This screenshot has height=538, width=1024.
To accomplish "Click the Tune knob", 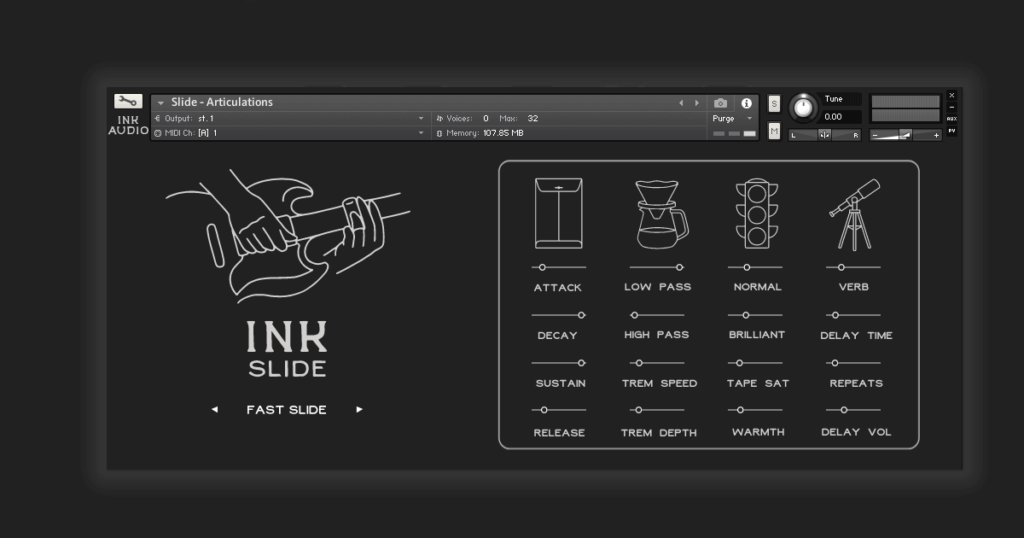I will [x=803, y=108].
